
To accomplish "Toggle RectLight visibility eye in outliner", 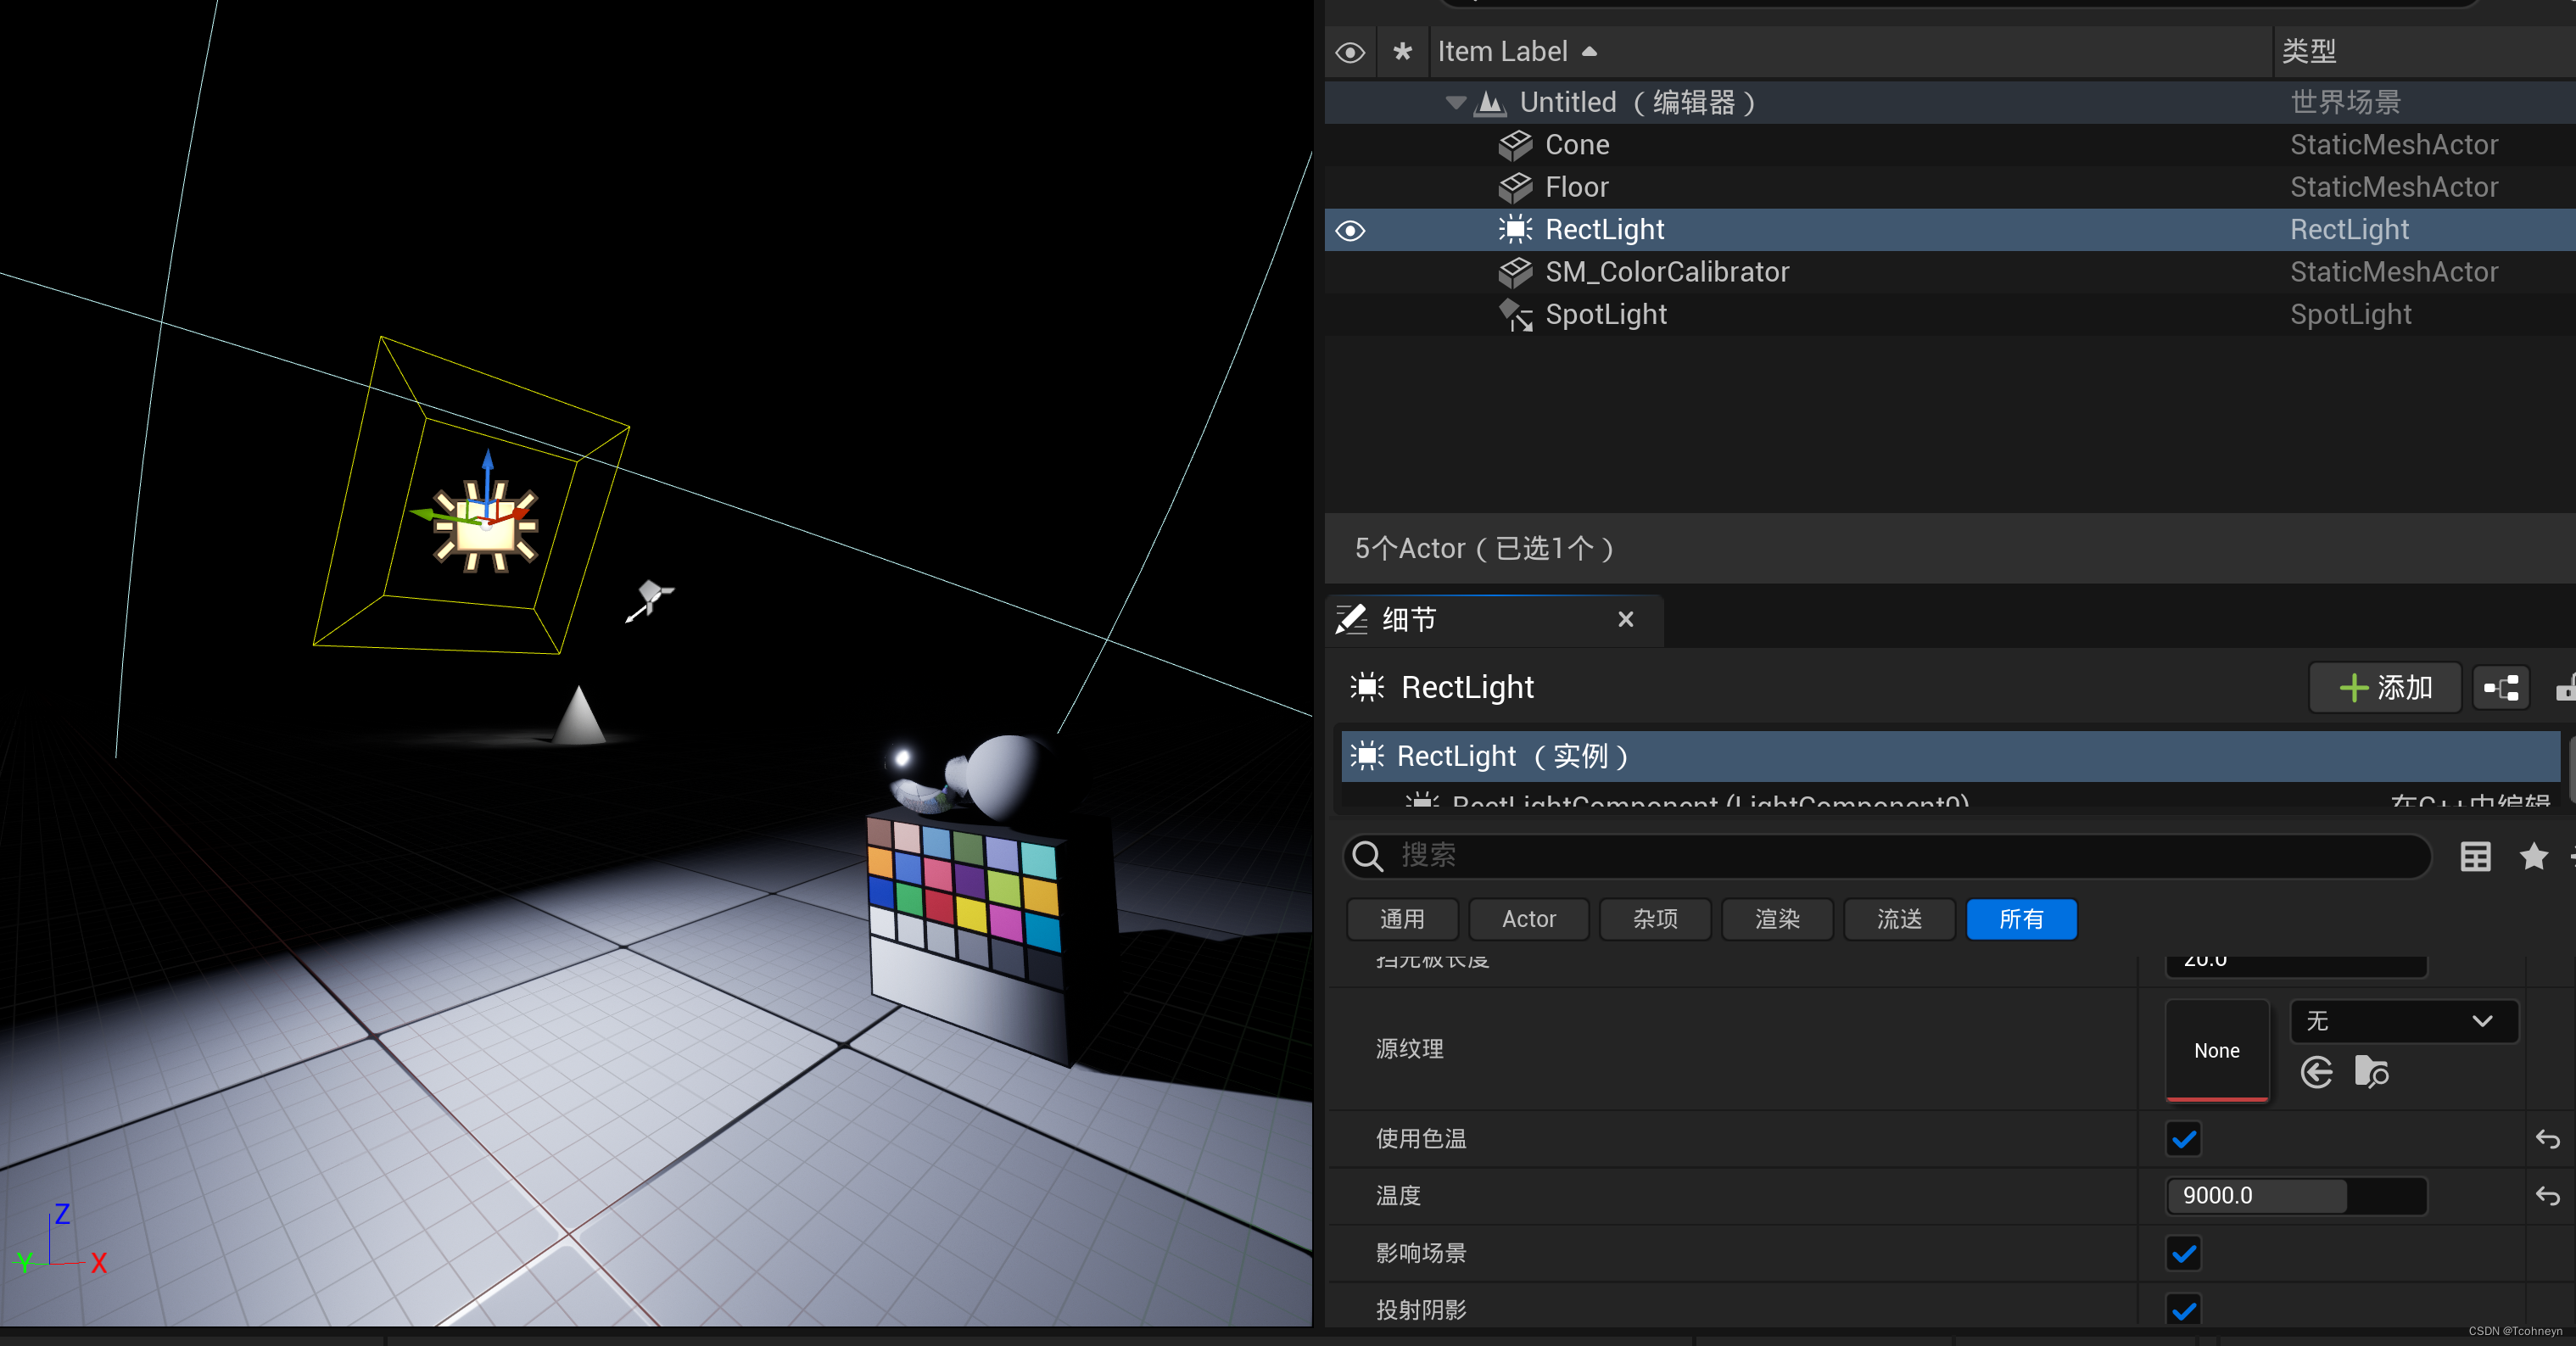I will click(x=1350, y=231).
